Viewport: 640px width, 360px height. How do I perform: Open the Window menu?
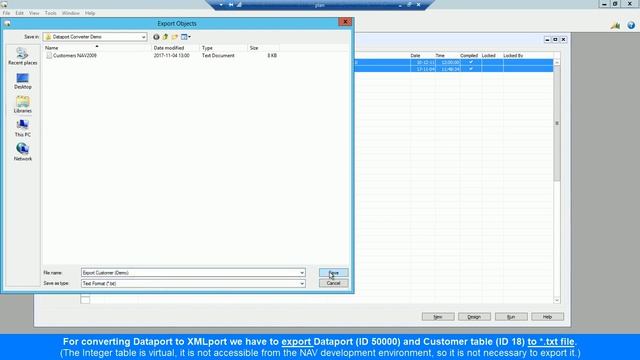point(71,13)
